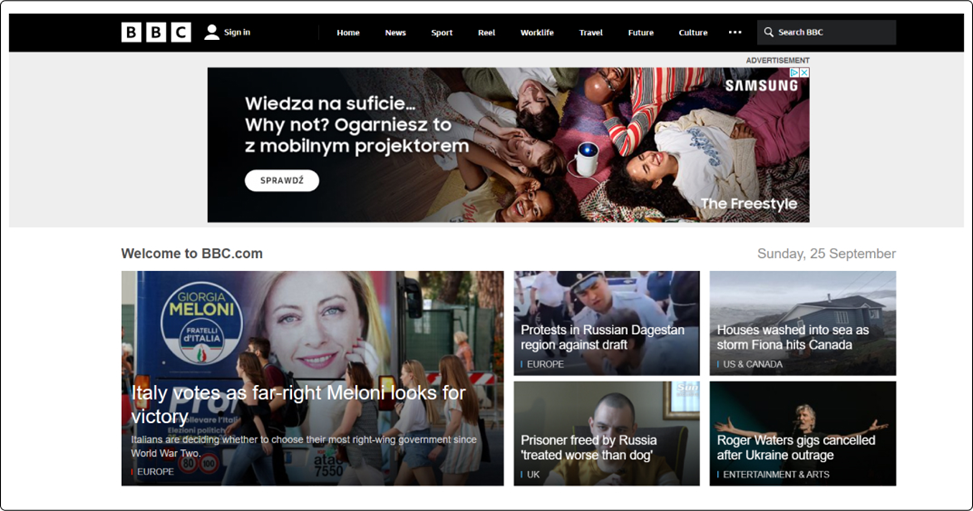
Task: Click the Wiedza na suficie ad headline
Action: (x=357, y=124)
